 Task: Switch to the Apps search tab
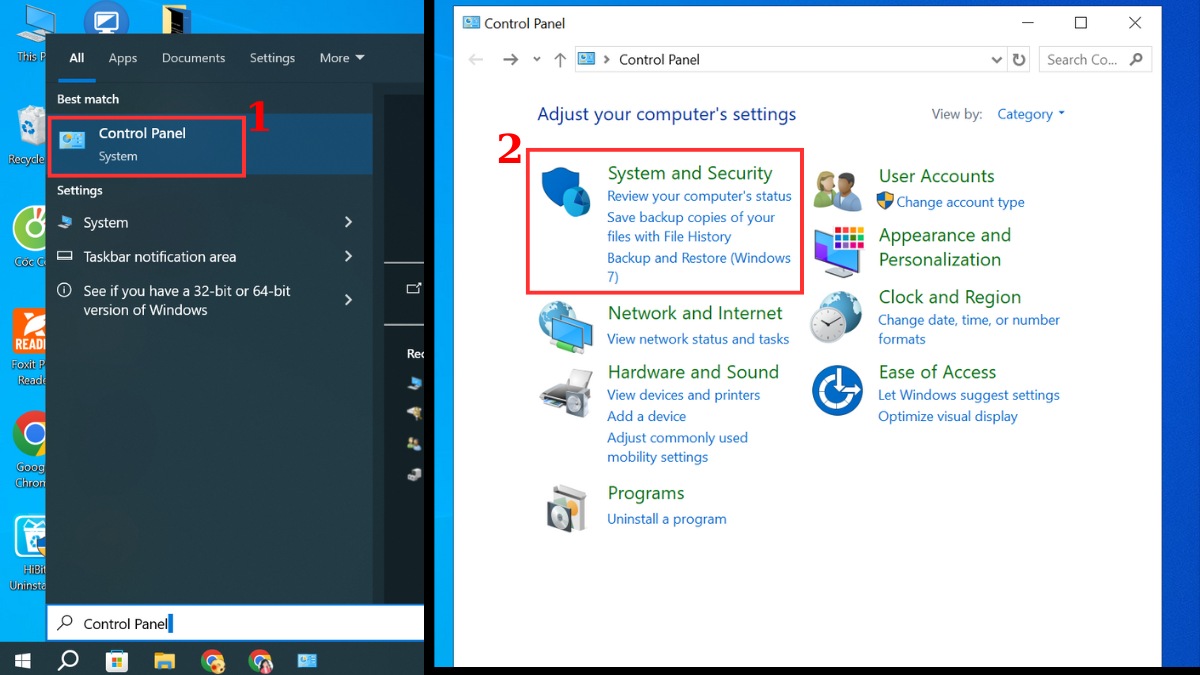[122, 58]
